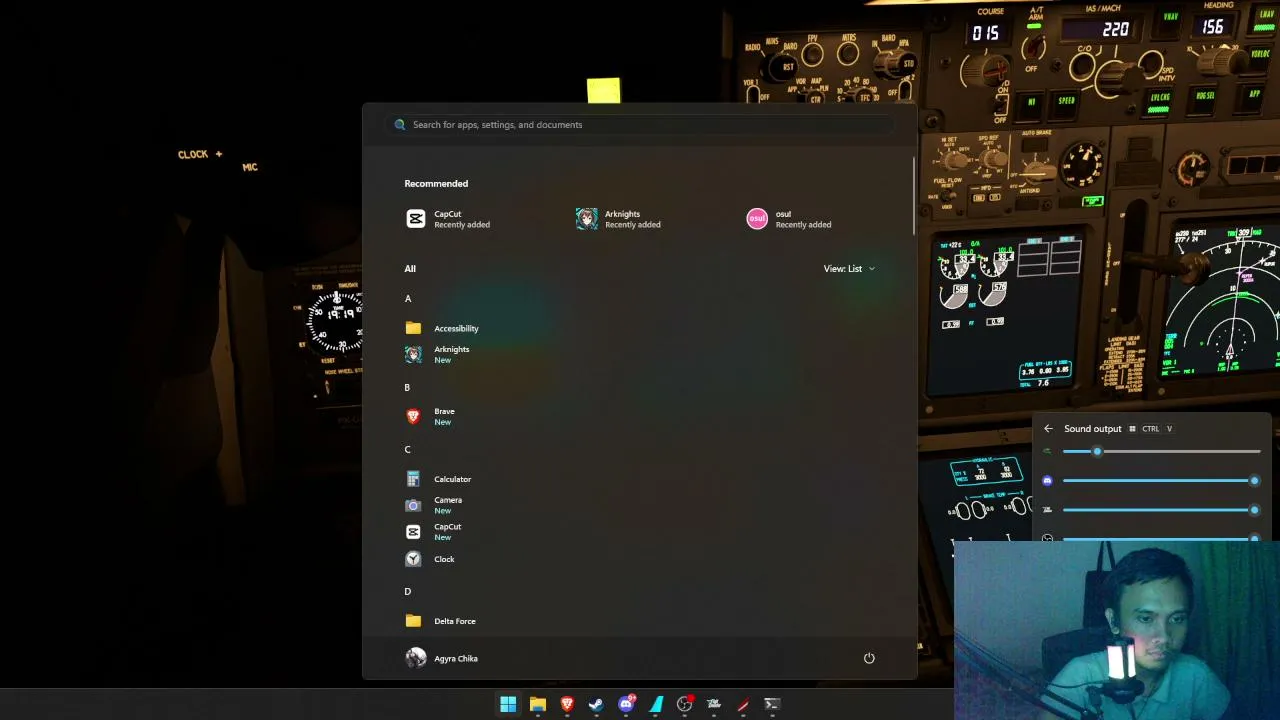Open the Start button on the taskbar

pos(508,704)
